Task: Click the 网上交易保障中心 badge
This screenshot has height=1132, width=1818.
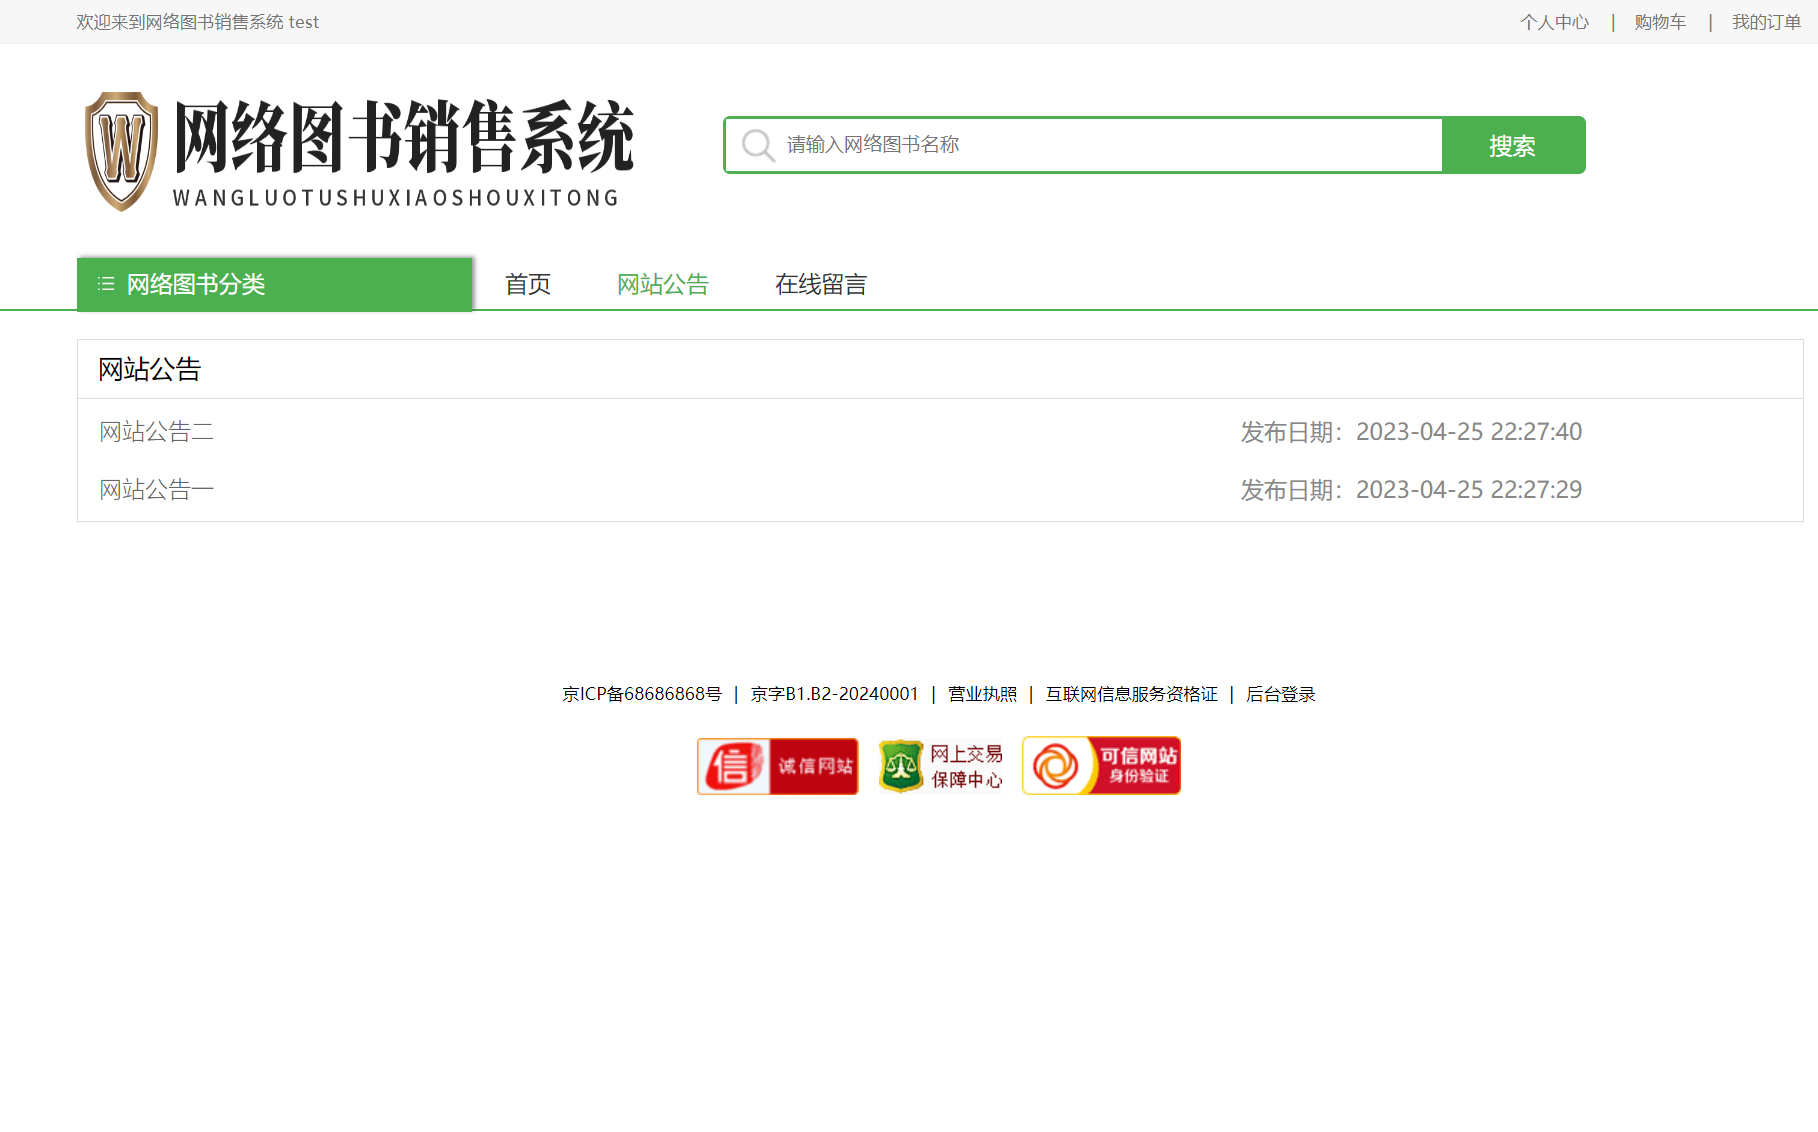Action: [941, 765]
